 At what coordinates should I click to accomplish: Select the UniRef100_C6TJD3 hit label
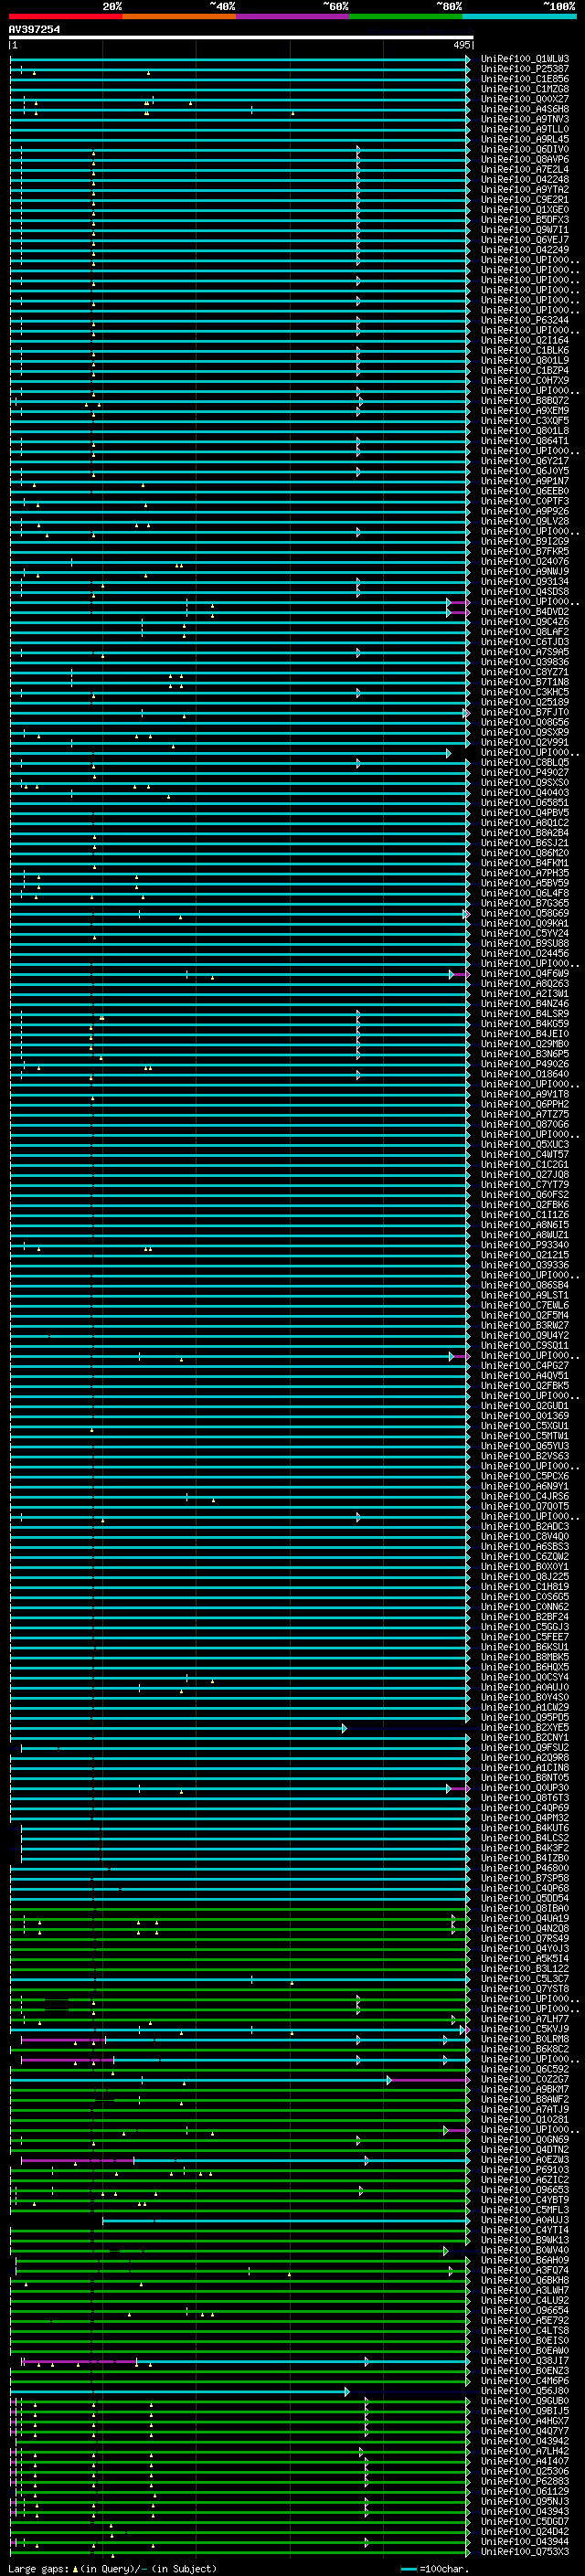pos(525,642)
